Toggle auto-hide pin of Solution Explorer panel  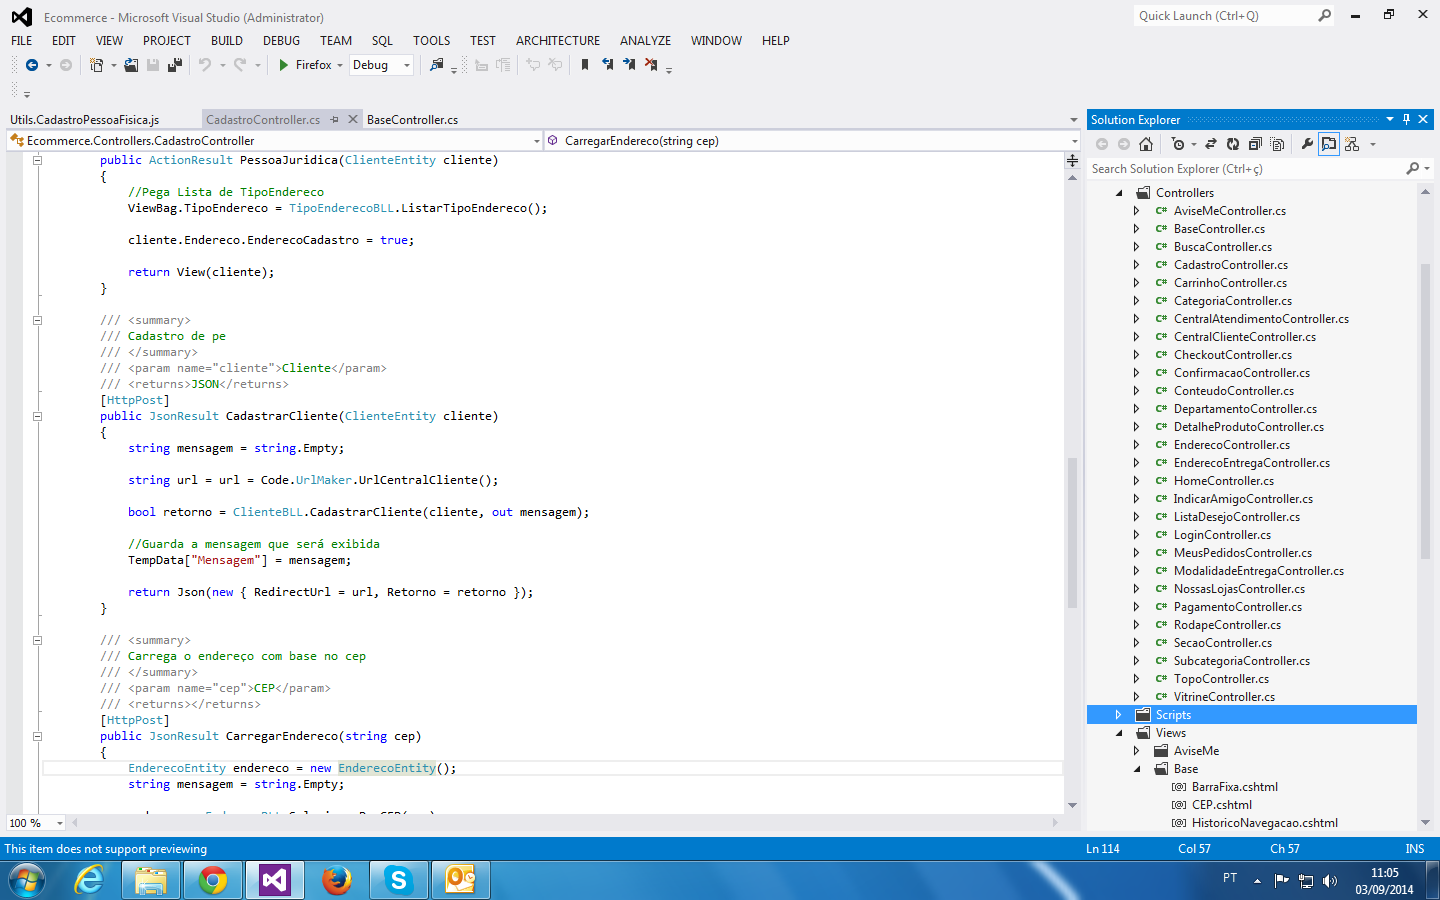tap(1406, 119)
